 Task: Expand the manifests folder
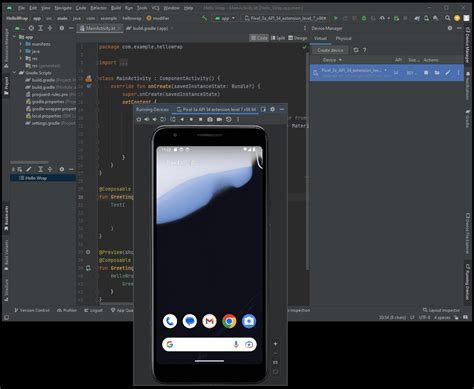21,44
